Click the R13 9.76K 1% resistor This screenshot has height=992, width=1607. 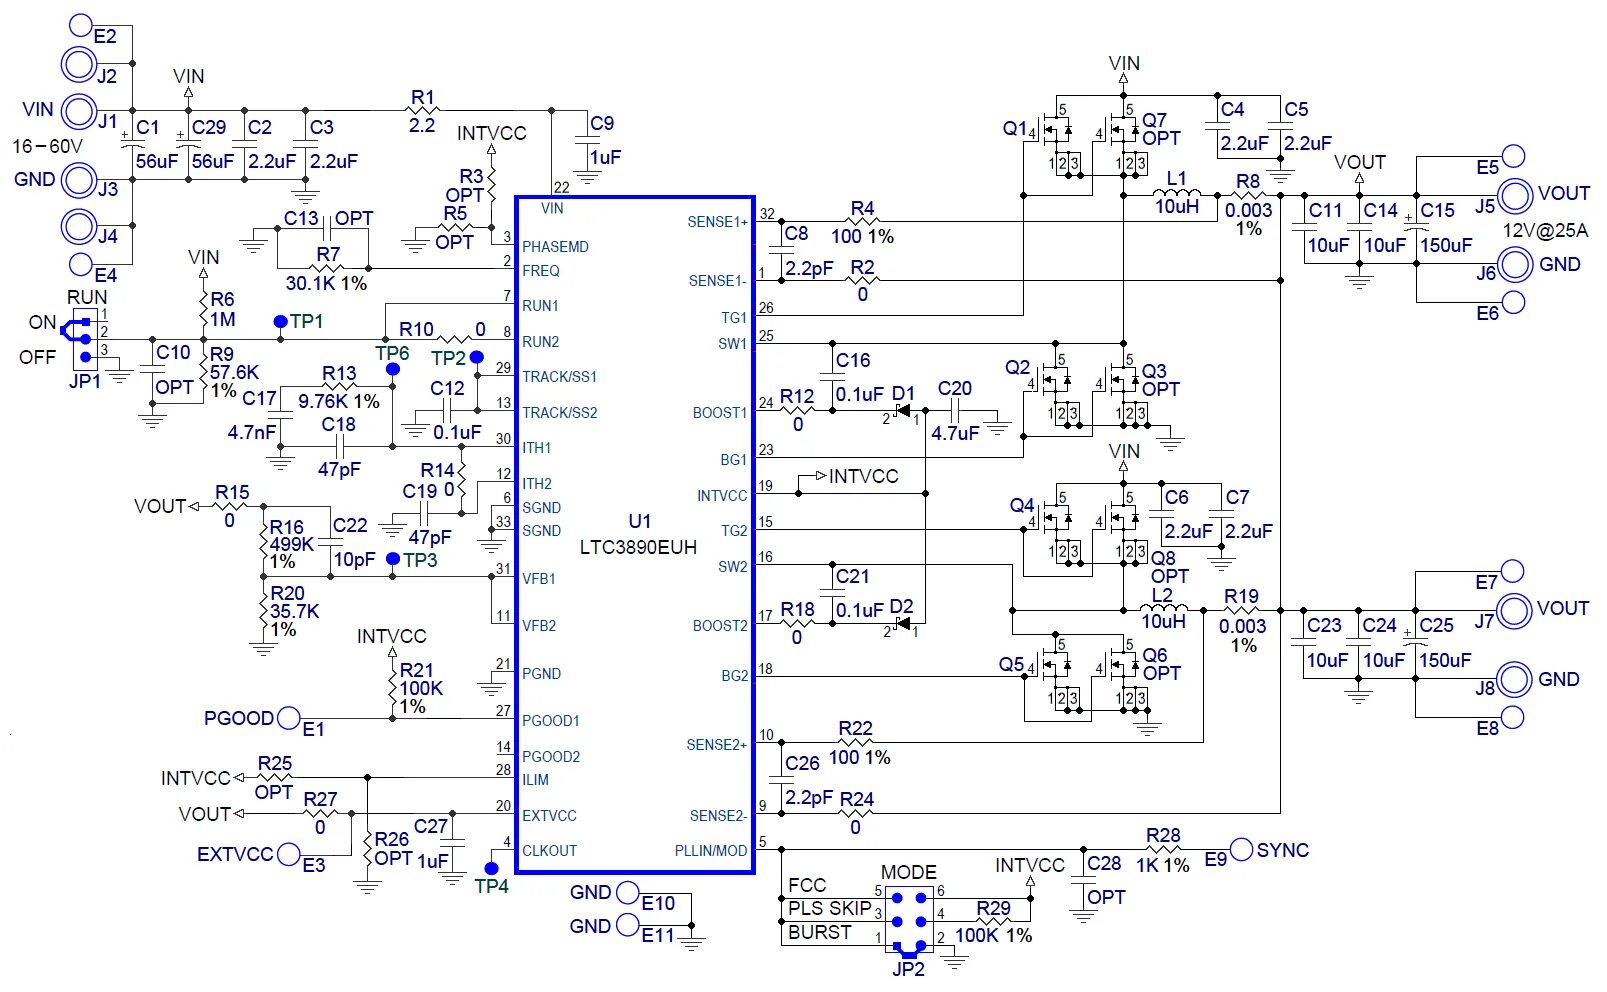pyautogui.click(x=340, y=387)
